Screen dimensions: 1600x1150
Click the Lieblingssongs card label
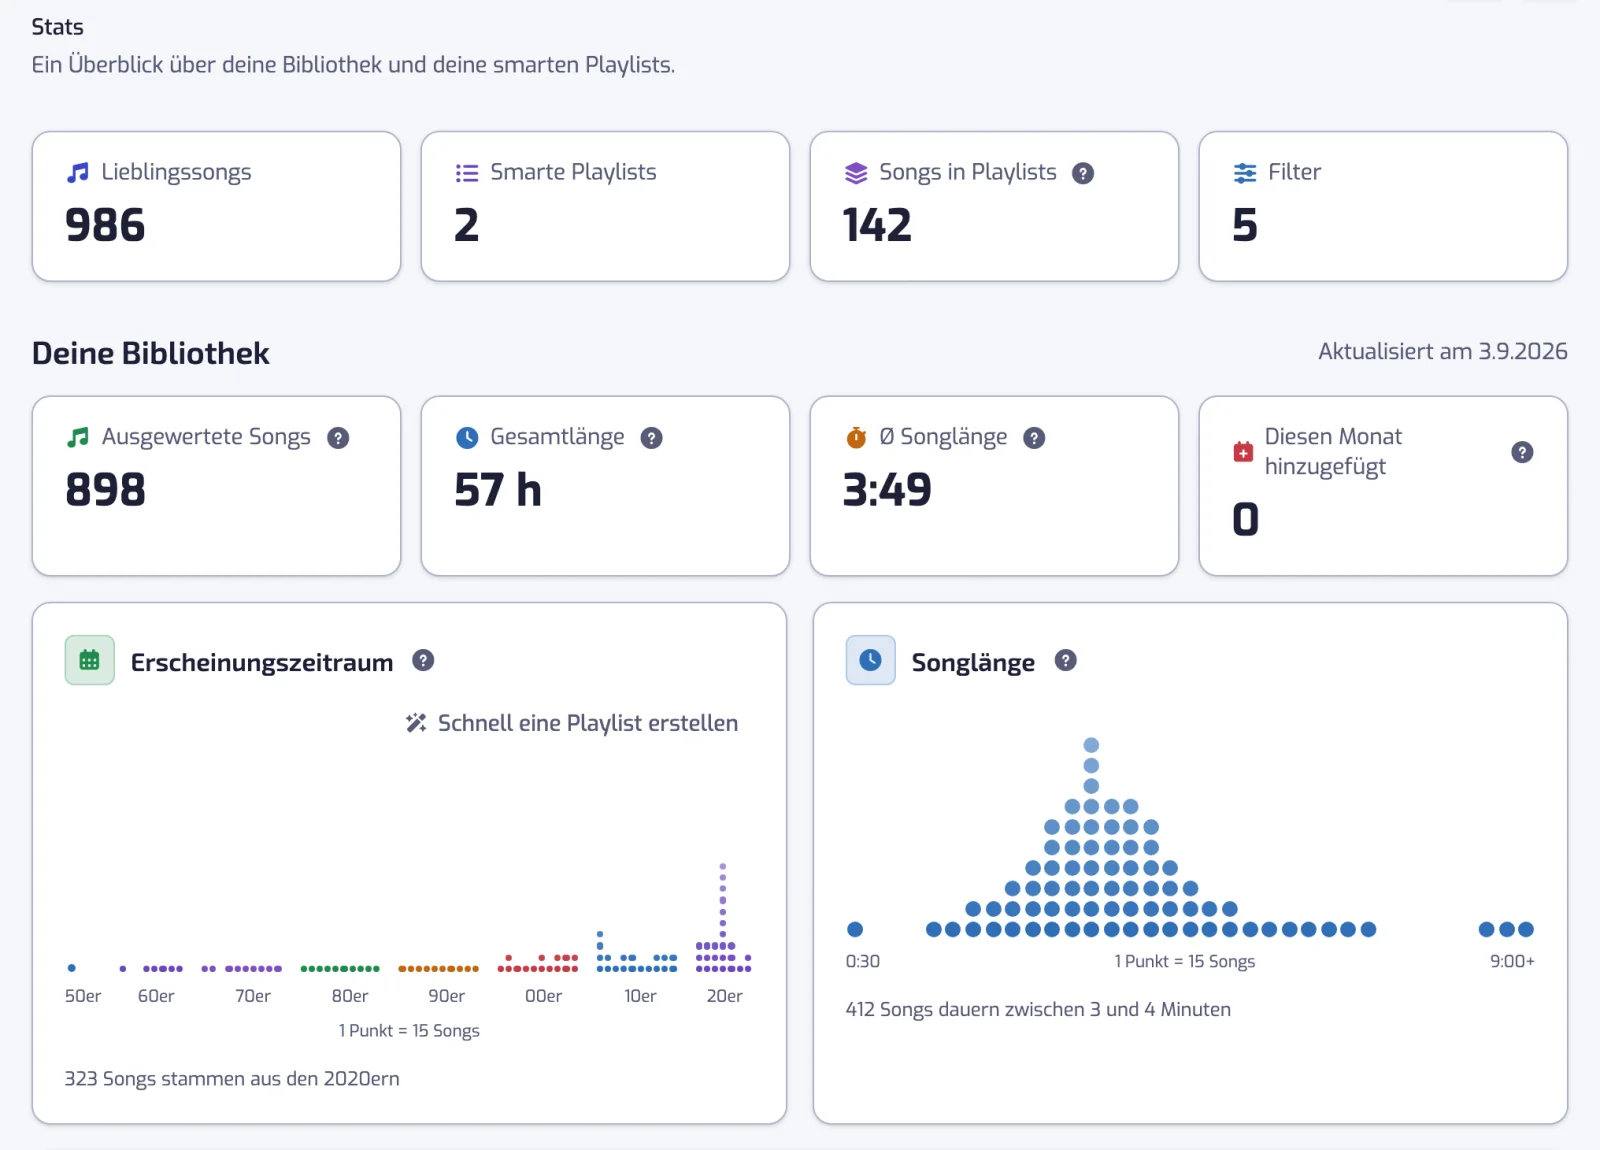pyautogui.click(x=176, y=173)
